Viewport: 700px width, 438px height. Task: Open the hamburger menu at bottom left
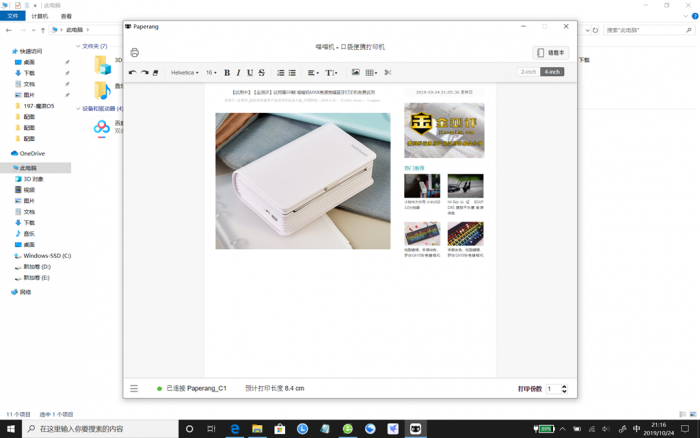click(x=134, y=388)
